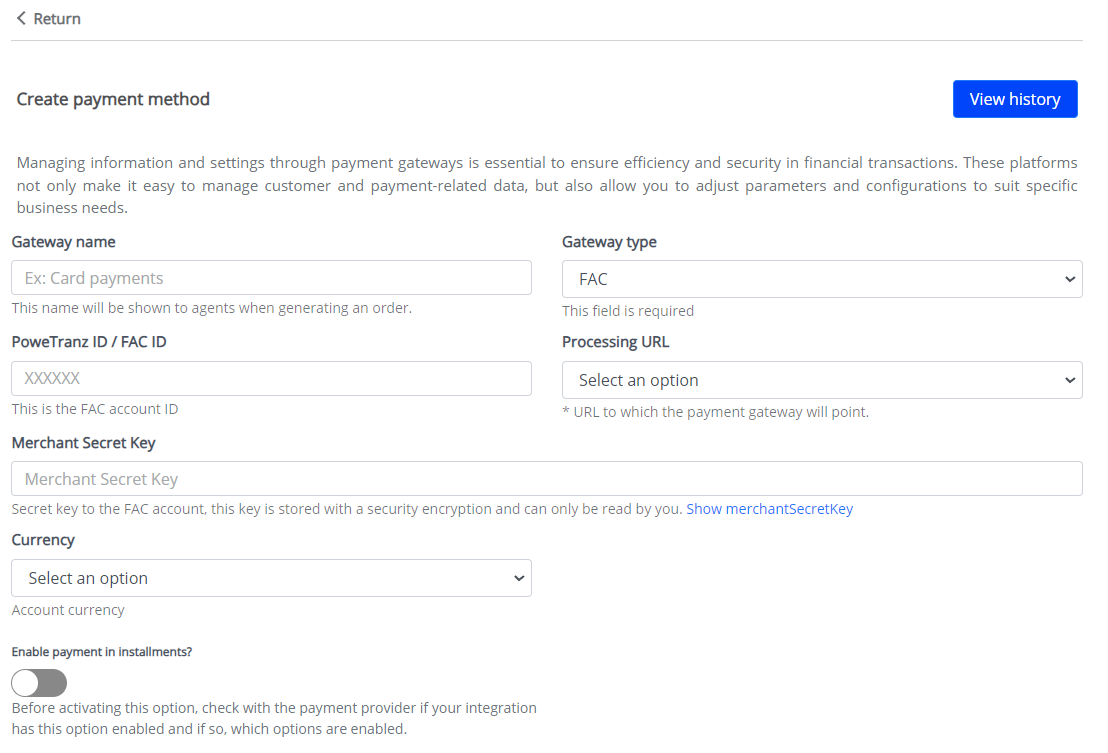Viewport: 1108px width, 753px height.
Task: Click the 'Enable payment in installments?' label
Action: click(x=102, y=652)
